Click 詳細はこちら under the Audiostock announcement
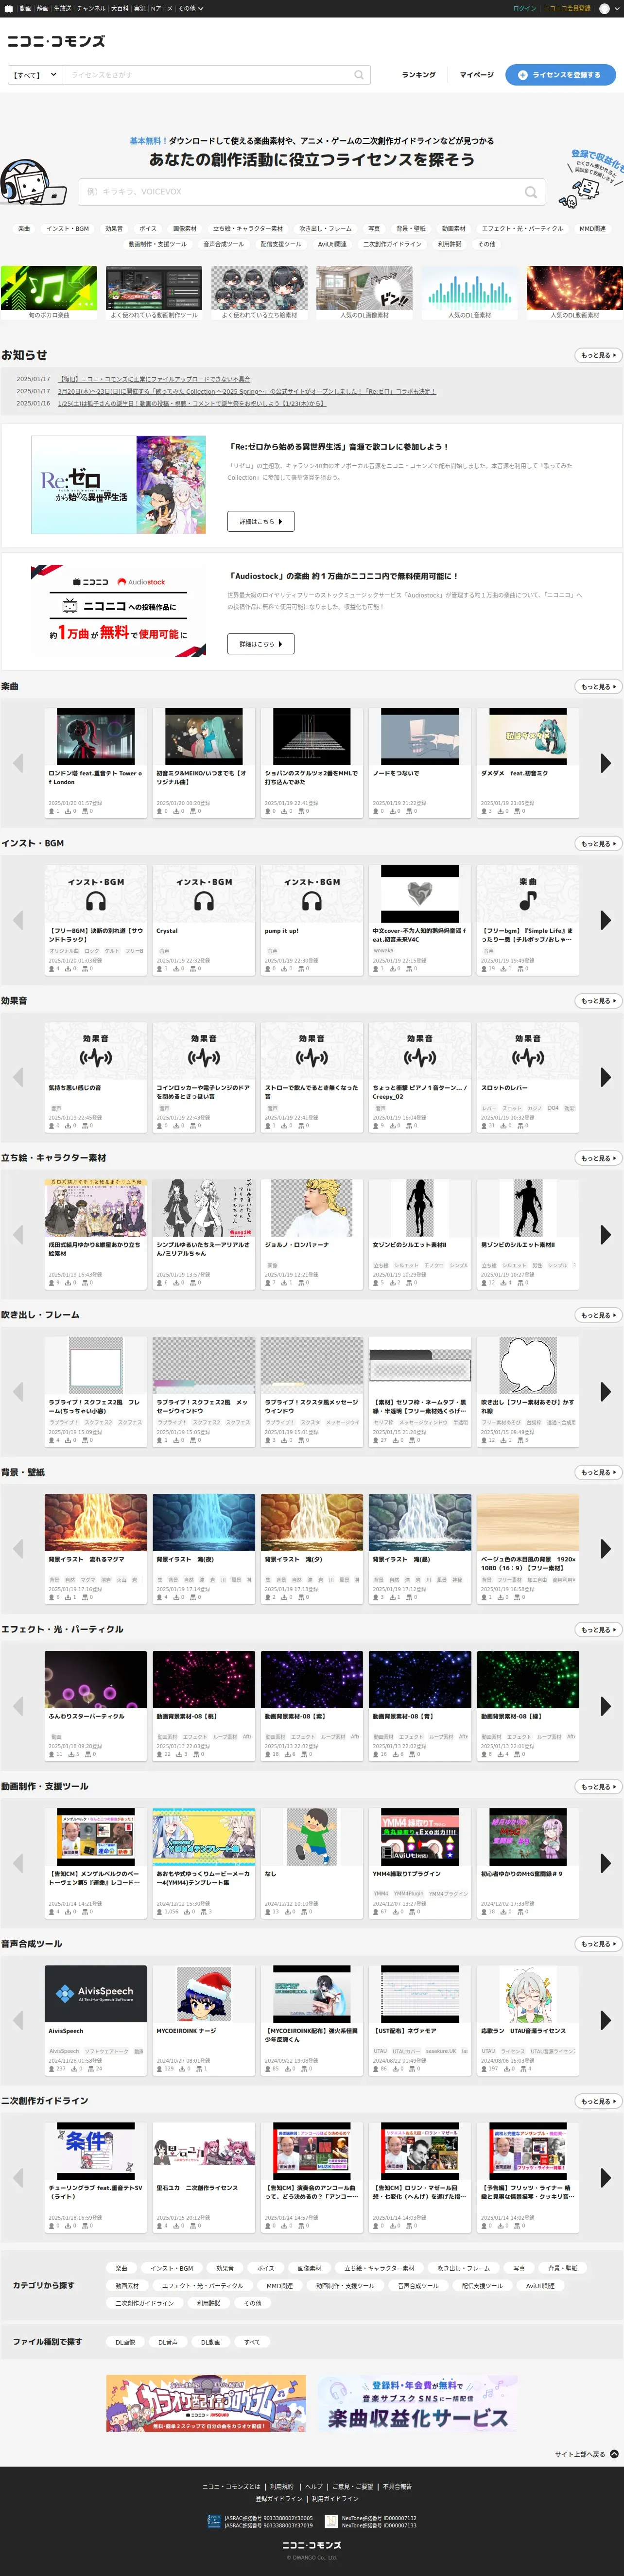Screen dimensions: 624x2576 pyautogui.click(x=261, y=644)
